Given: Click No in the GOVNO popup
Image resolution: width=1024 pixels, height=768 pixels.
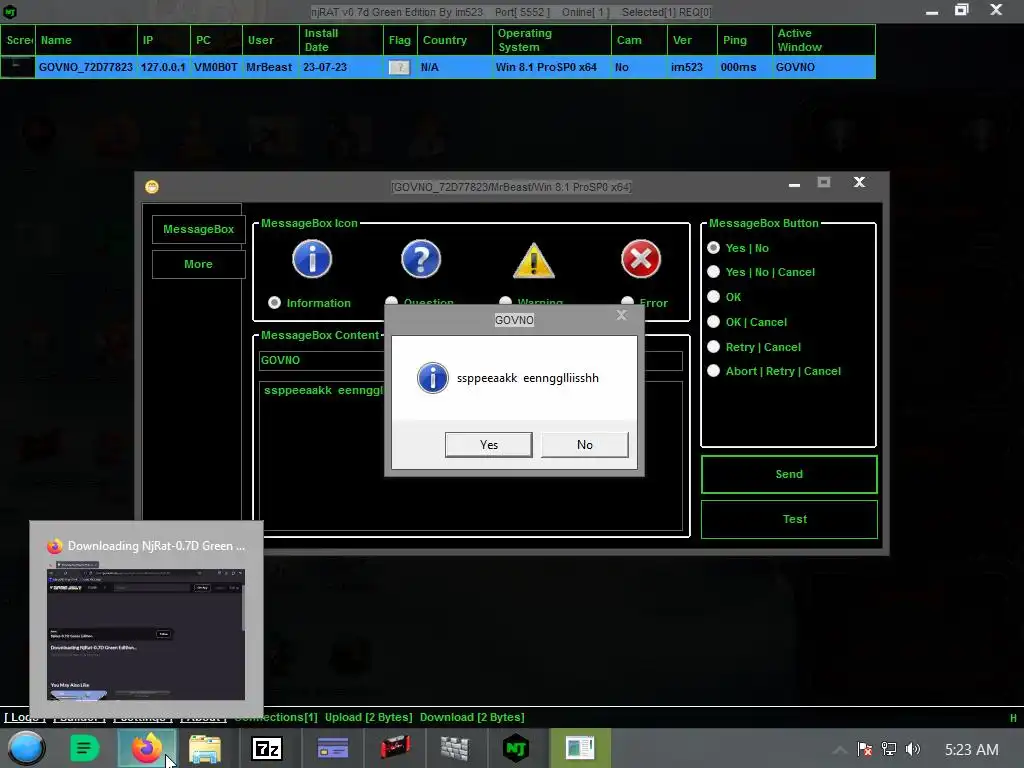Looking at the screenshot, I should [584, 445].
